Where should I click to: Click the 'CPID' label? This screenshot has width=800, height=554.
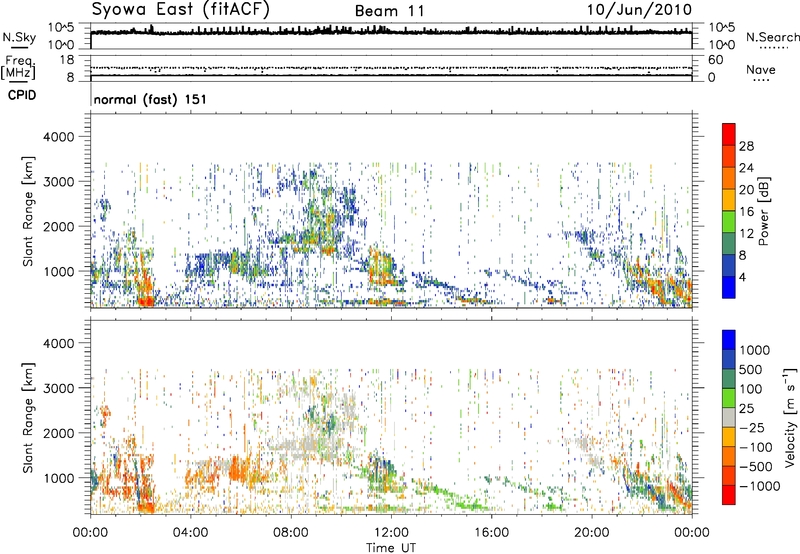(x=22, y=95)
